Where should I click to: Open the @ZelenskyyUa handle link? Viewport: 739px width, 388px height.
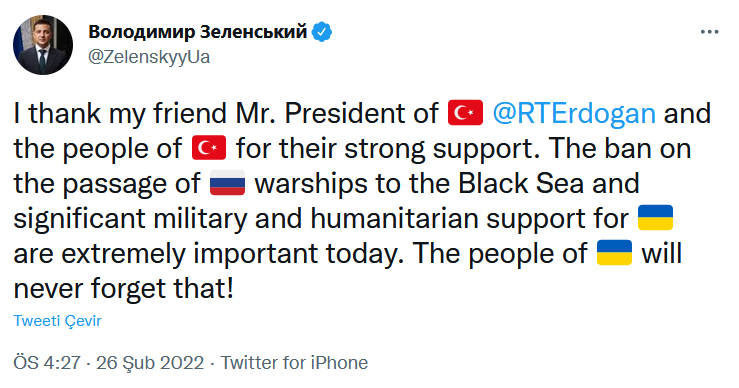click(149, 57)
